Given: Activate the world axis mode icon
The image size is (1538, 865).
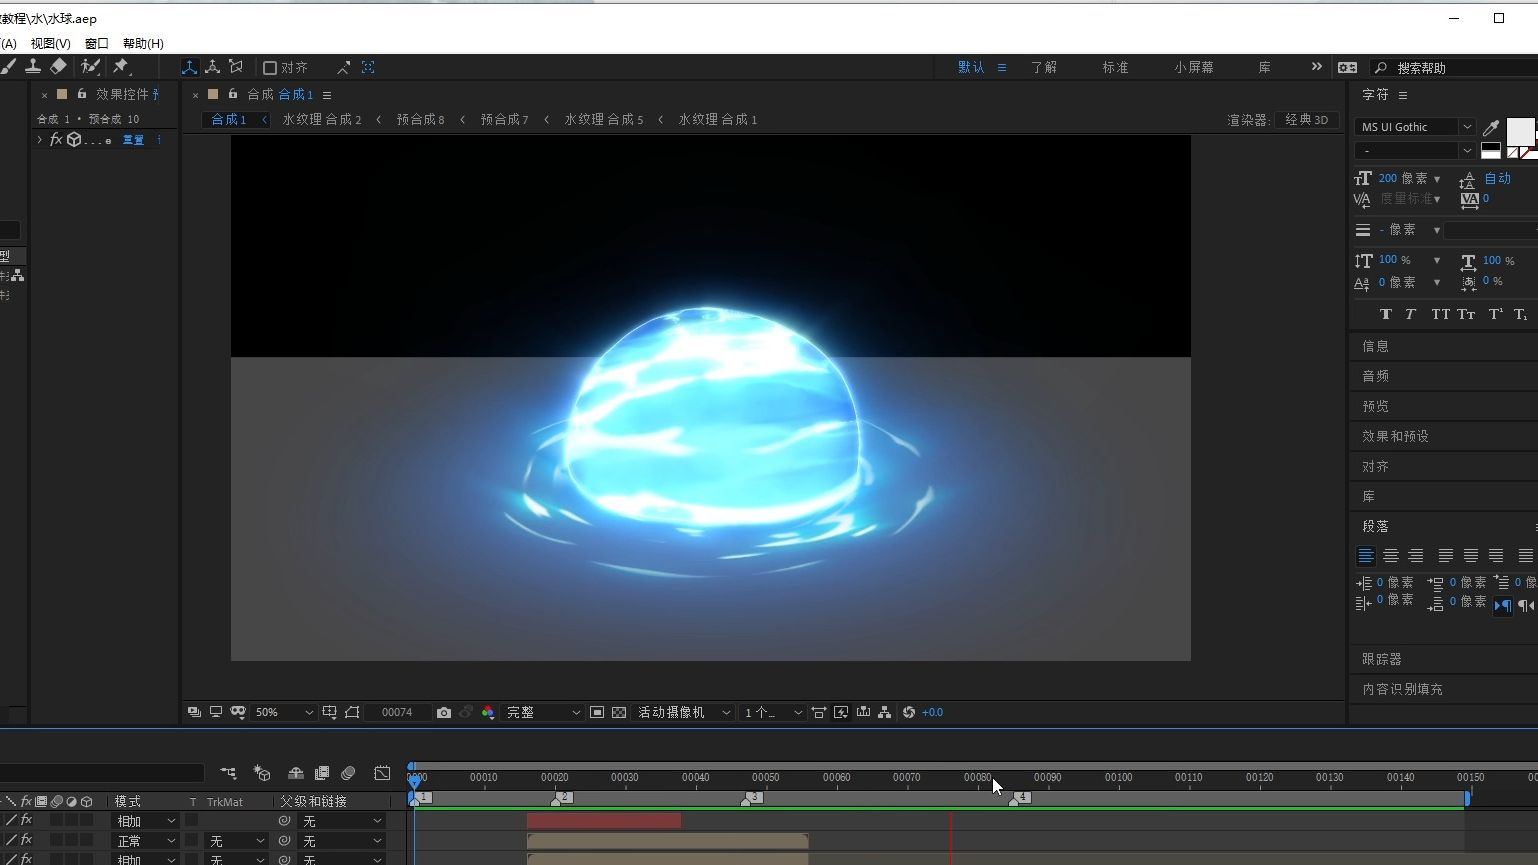Looking at the screenshot, I should click(x=213, y=67).
